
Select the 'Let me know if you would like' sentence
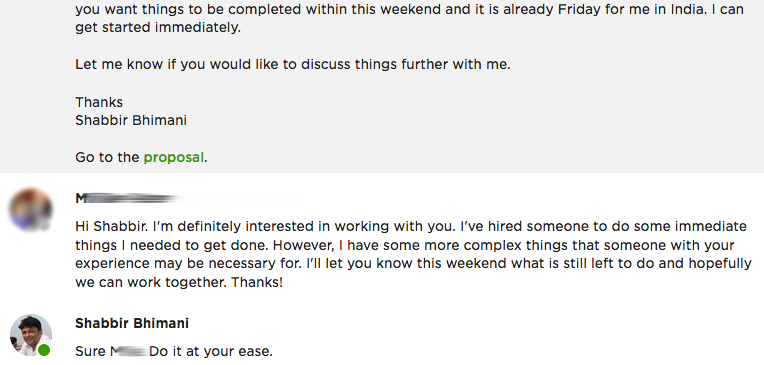(x=292, y=64)
